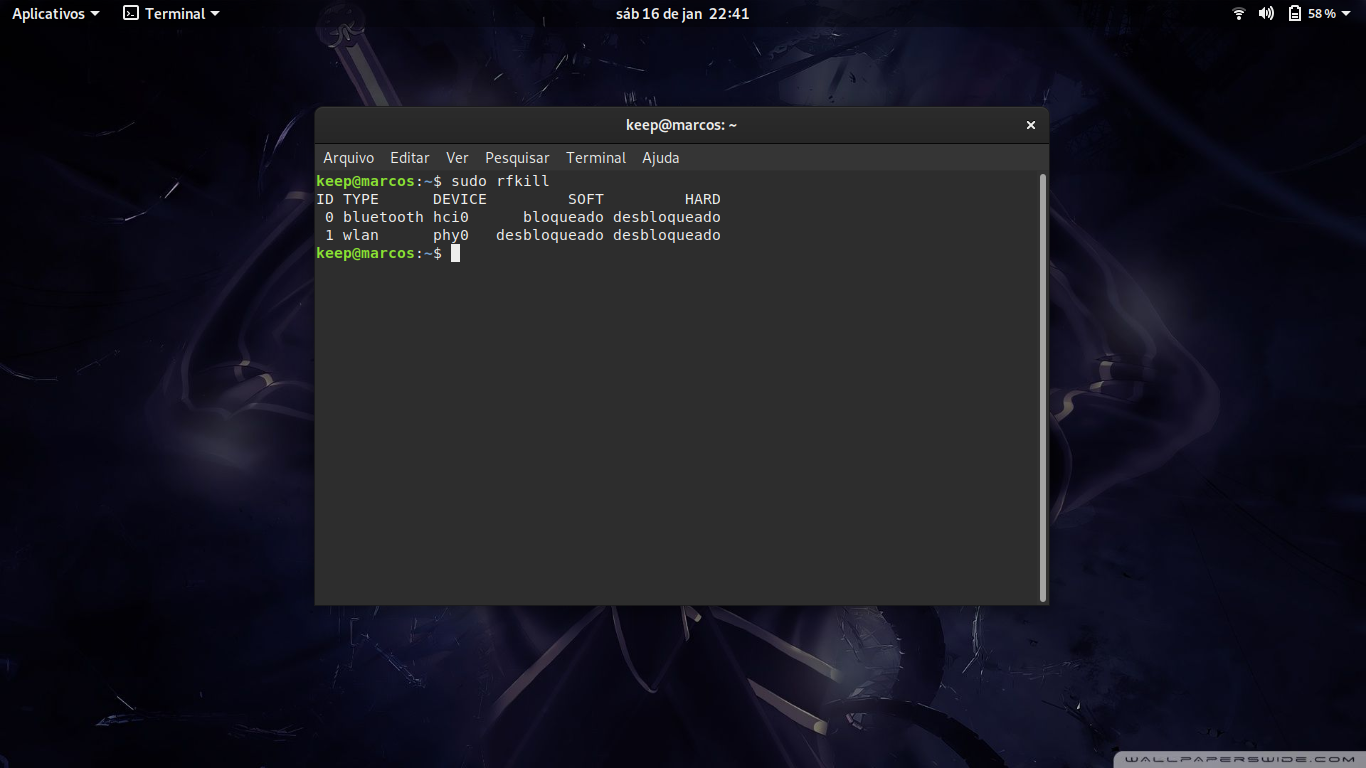Click the terminal icon in top bar
Image resolution: width=1366 pixels, height=768 pixels.
tap(131, 14)
